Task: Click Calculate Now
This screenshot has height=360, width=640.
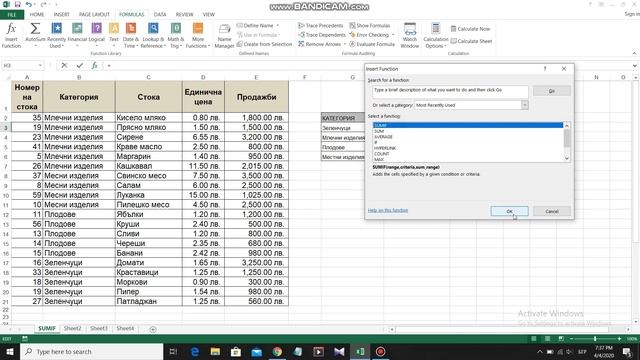Action: coord(470,29)
